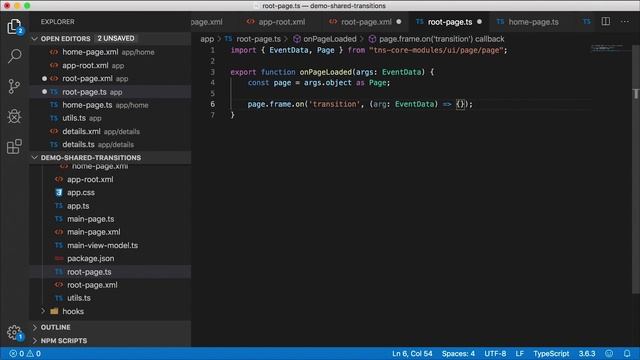
Task: Click the unsaved dot on root-page.xml tab
Action: pyautogui.click(x=399, y=22)
